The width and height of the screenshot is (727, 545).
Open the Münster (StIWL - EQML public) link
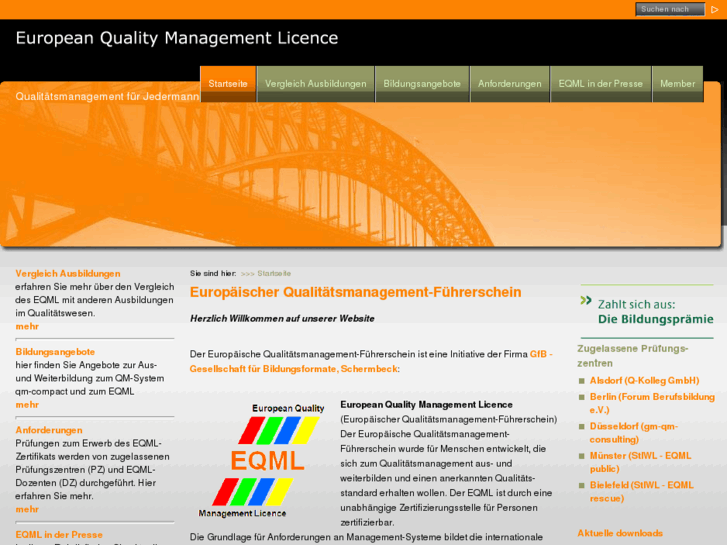(x=640, y=462)
